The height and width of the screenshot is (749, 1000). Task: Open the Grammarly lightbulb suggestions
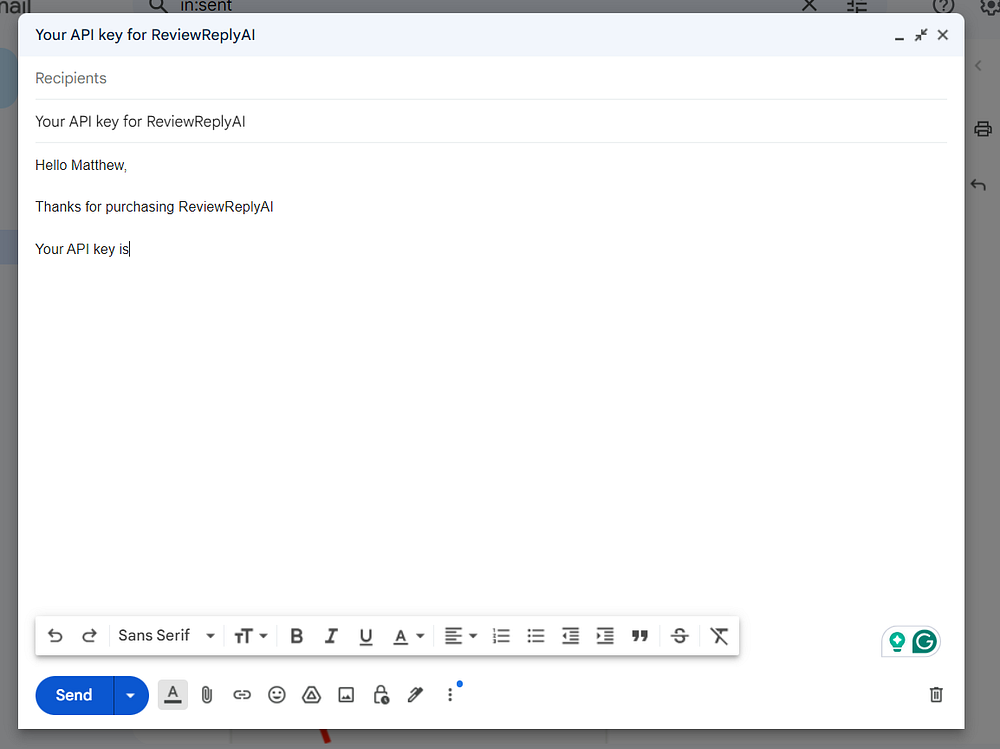coord(897,641)
